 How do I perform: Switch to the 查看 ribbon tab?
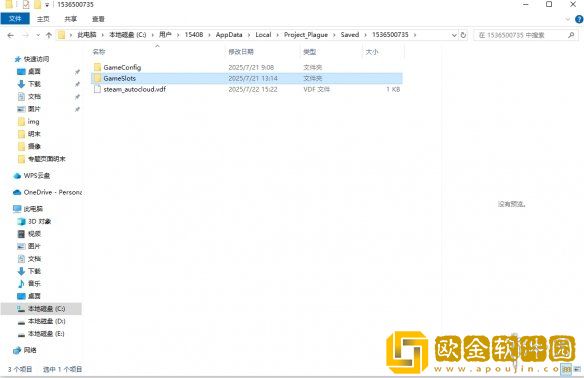98,19
